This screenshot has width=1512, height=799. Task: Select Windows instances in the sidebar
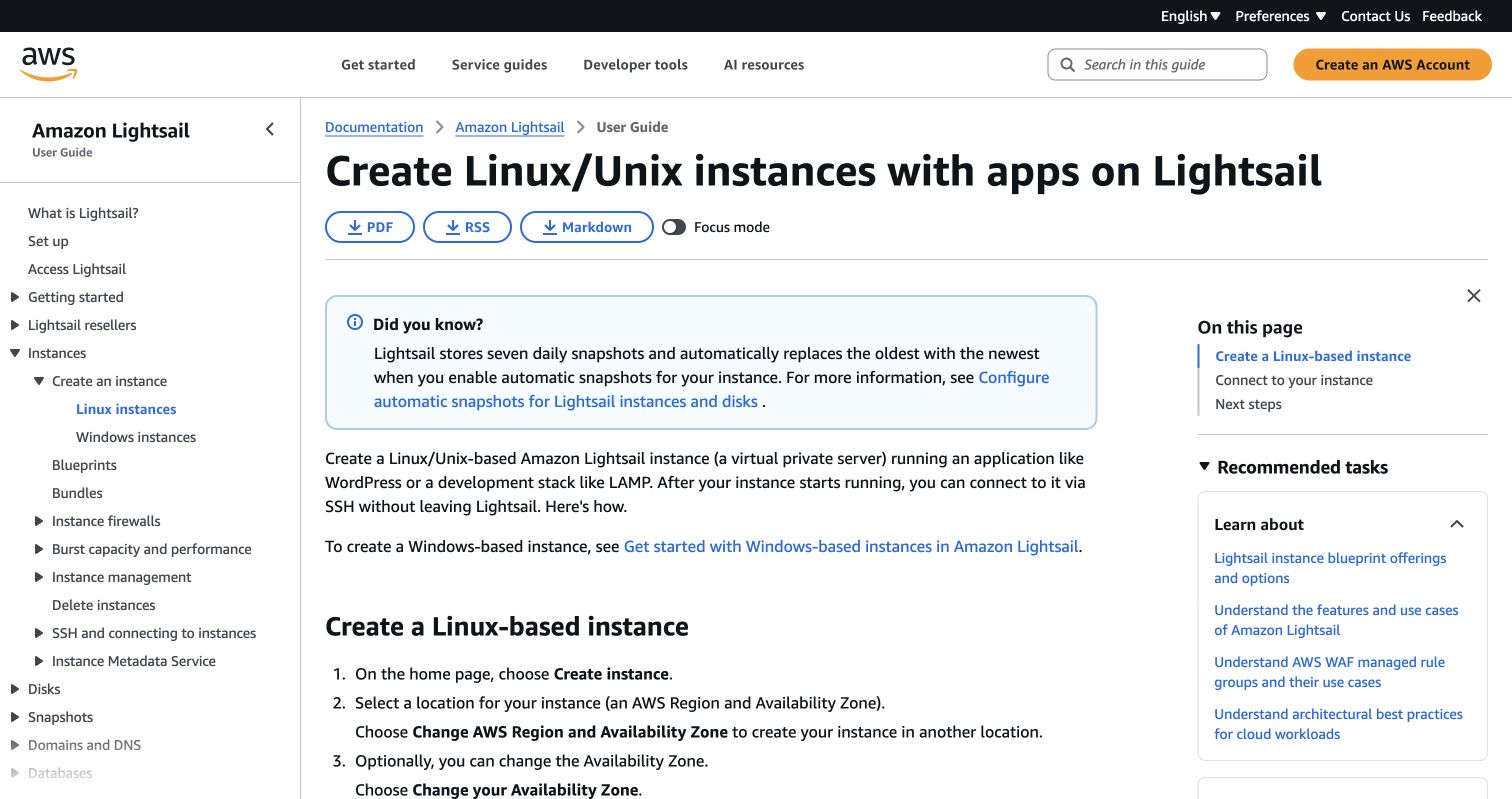[x=136, y=437]
